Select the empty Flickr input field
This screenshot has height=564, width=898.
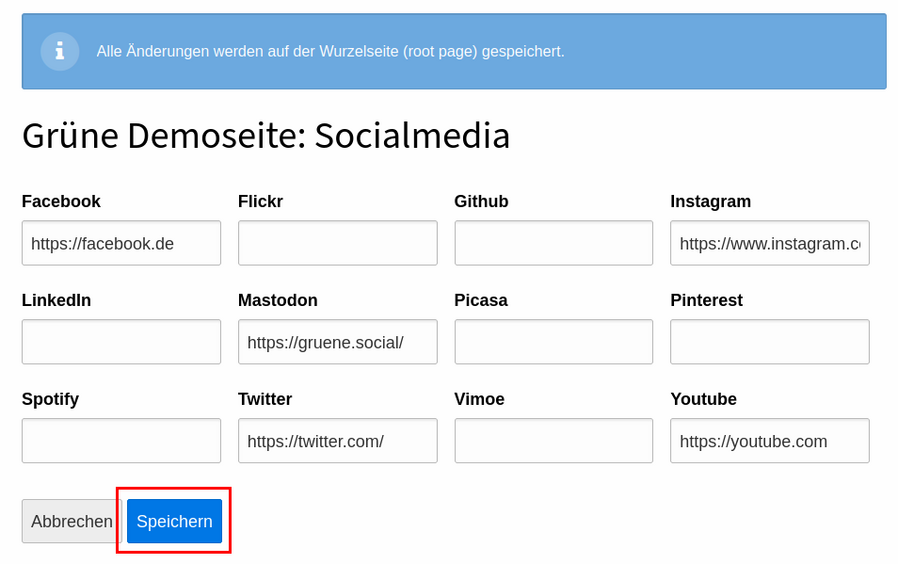pyautogui.click(x=338, y=243)
